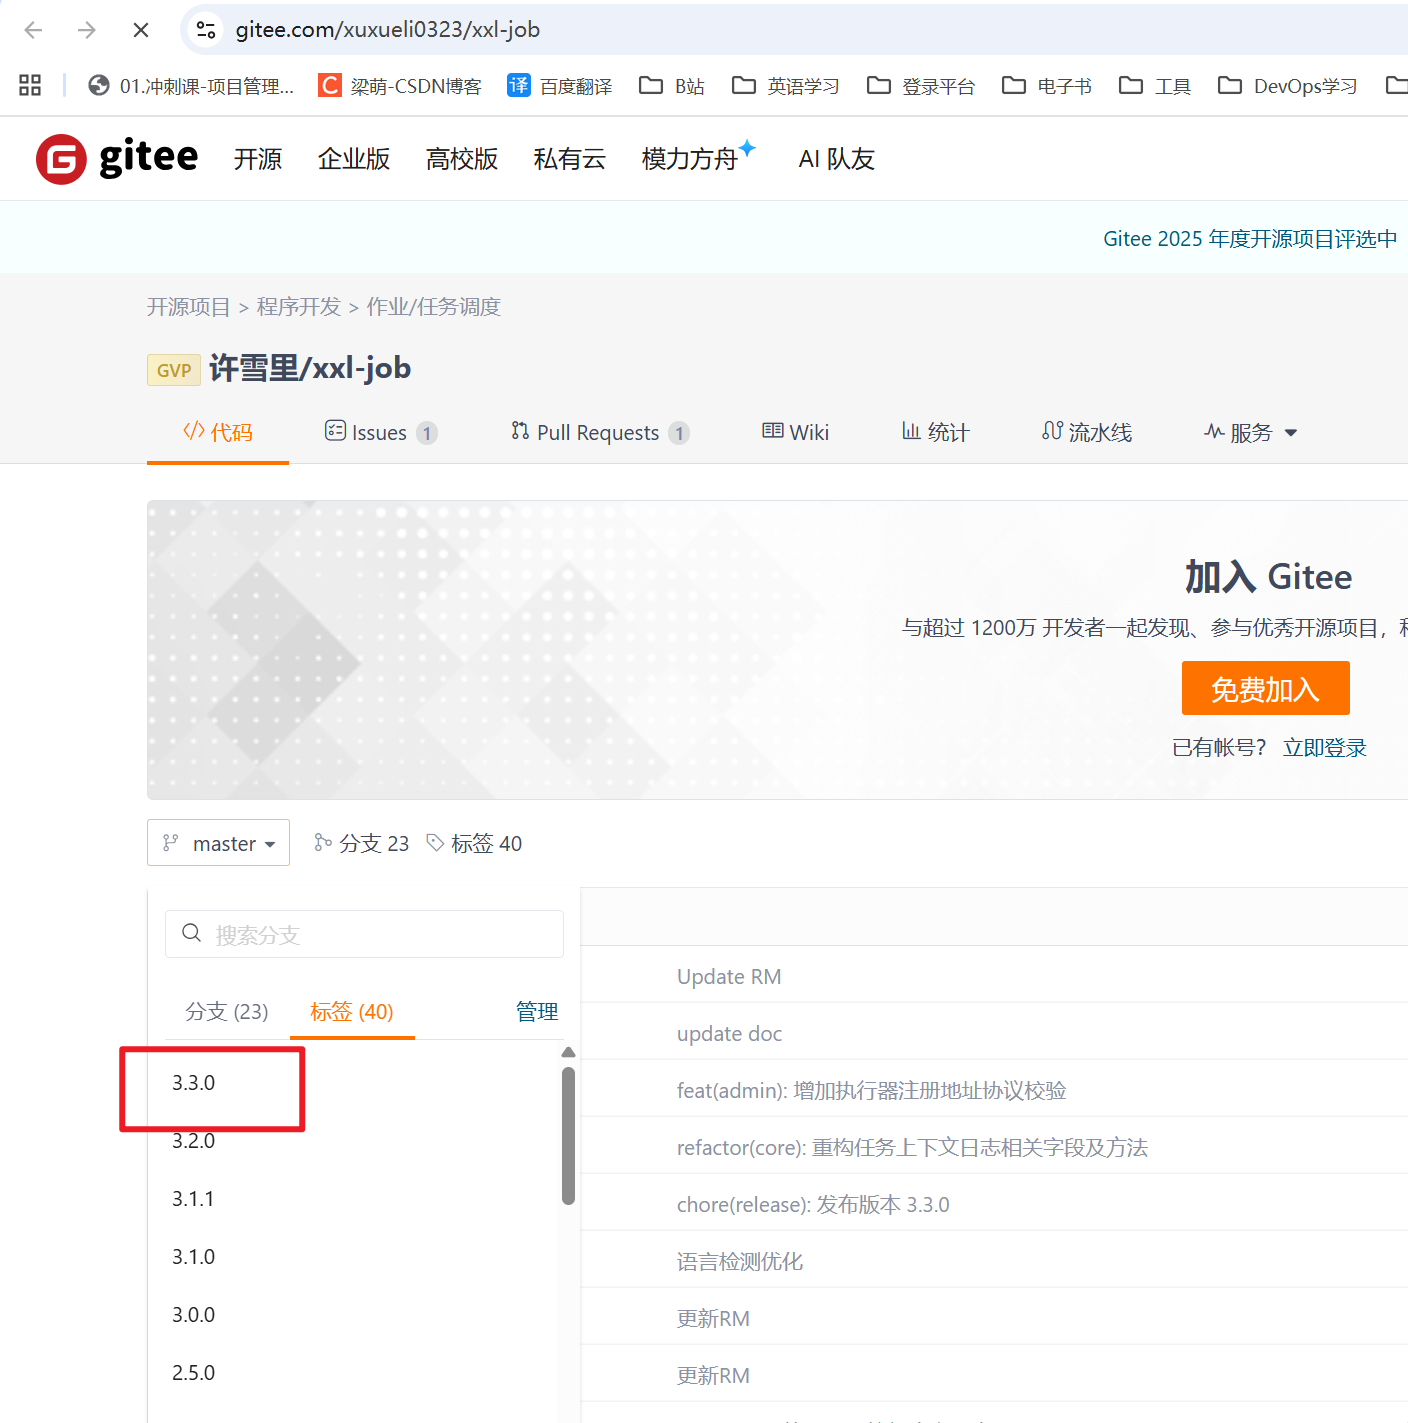Select the 代码 tab

218,432
